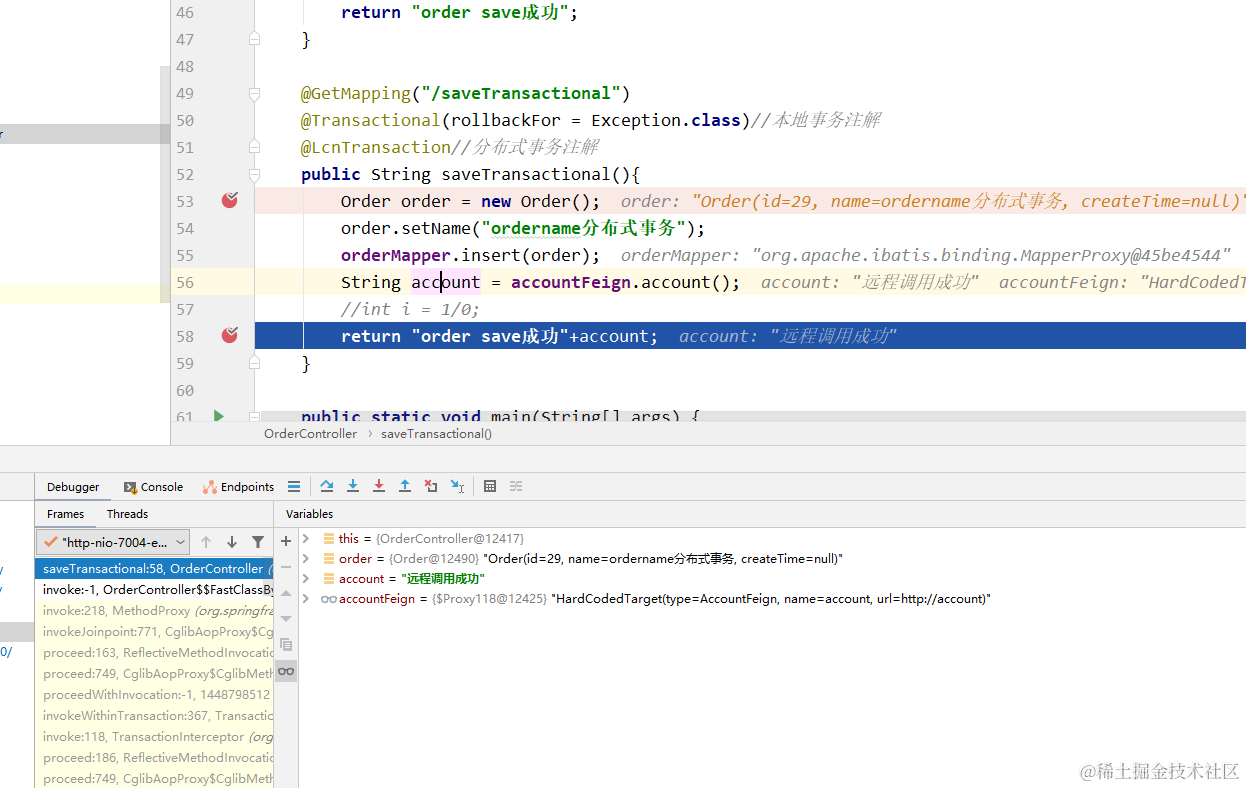This screenshot has height=788, width=1246.
Task: Switch to the Debugger tab
Action: (x=73, y=487)
